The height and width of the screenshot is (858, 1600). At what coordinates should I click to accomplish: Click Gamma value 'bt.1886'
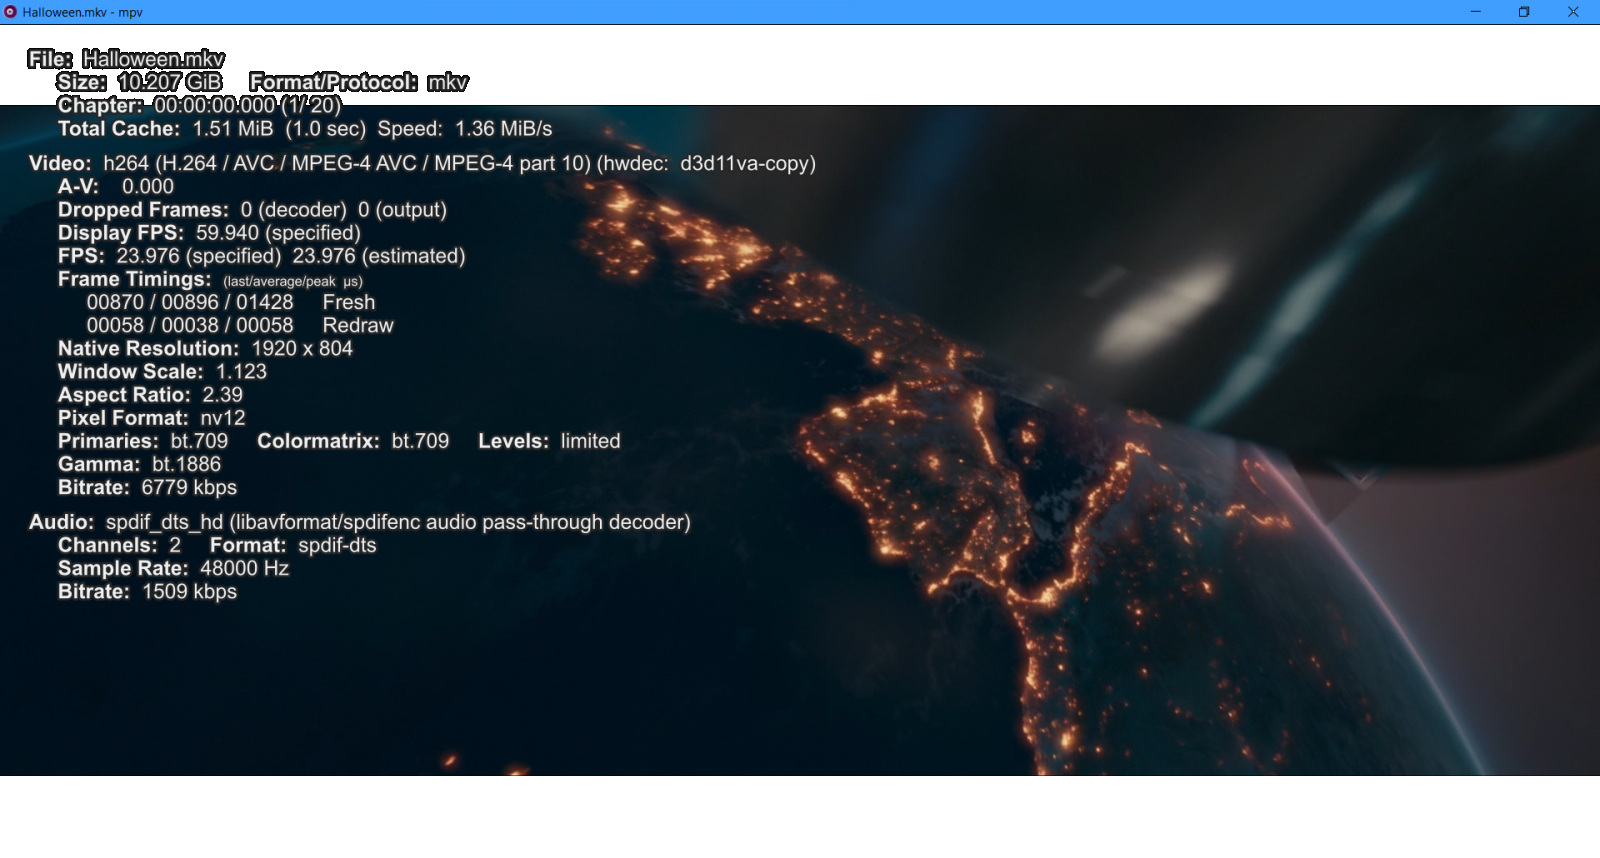pos(186,464)
